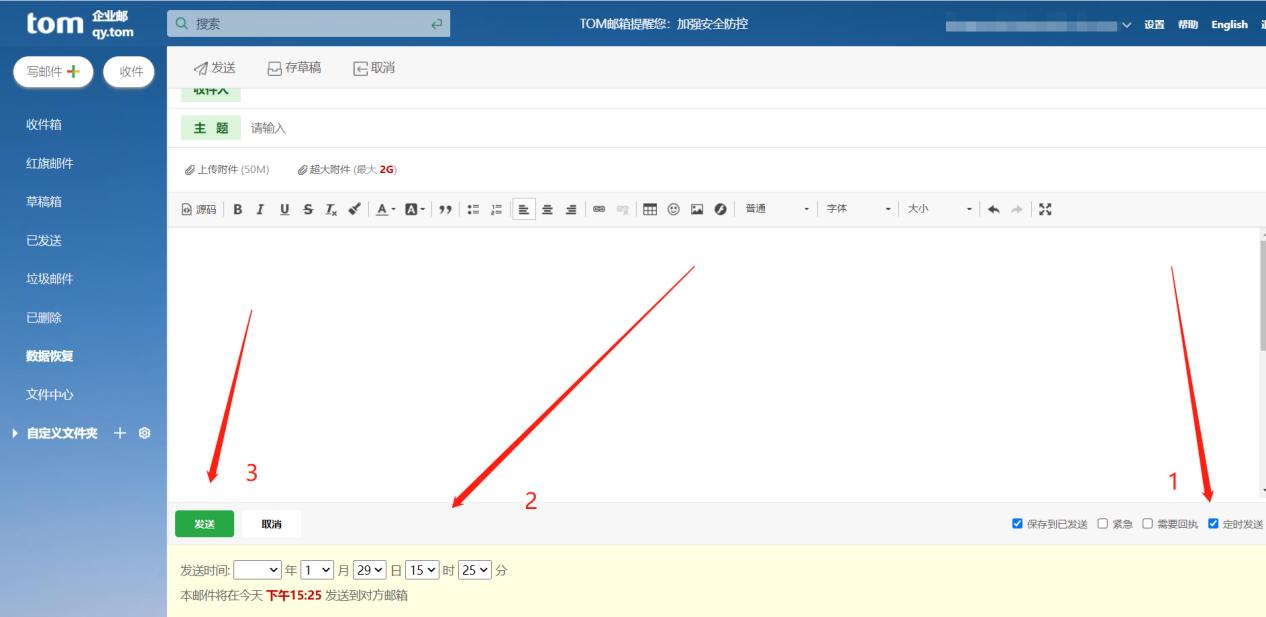Clear text formatting with the Tx icon

point(332,209)
